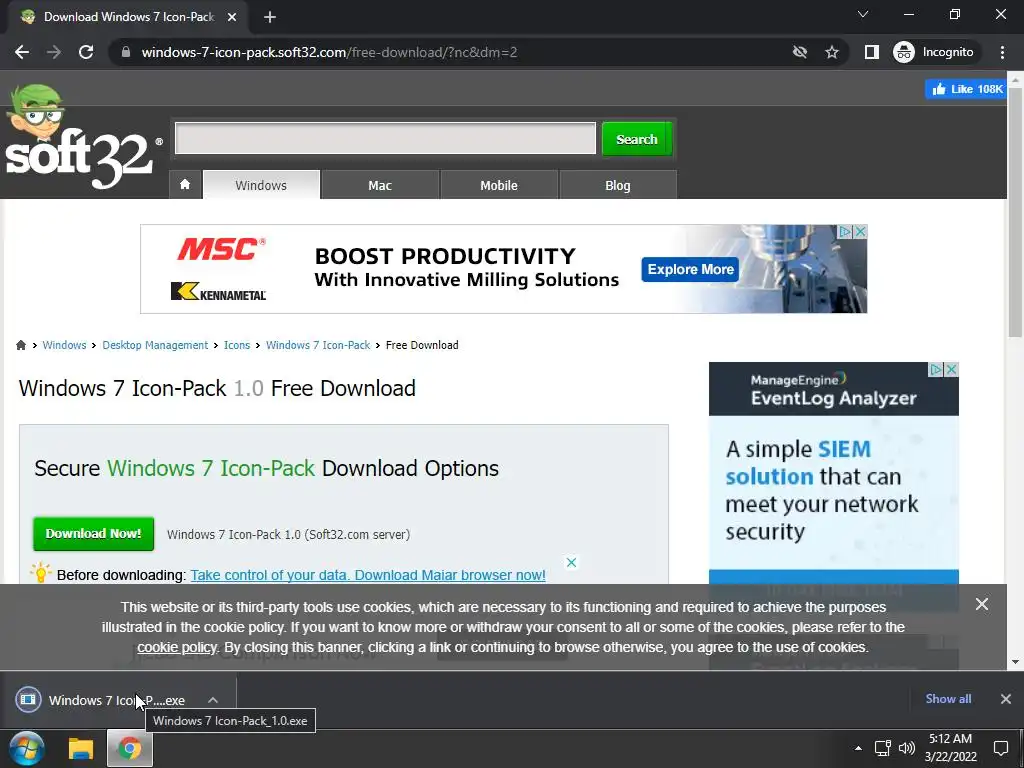Bookmark this page with the star icon
Viewport: 1024px width, 768px height.
pos(831,52)
